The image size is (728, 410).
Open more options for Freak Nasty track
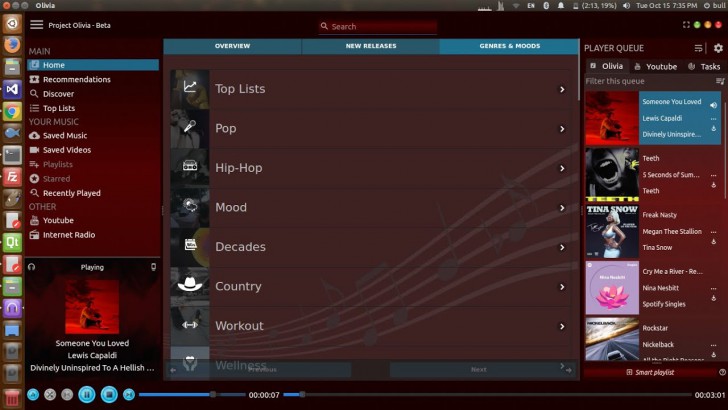(x=713, y=232)
